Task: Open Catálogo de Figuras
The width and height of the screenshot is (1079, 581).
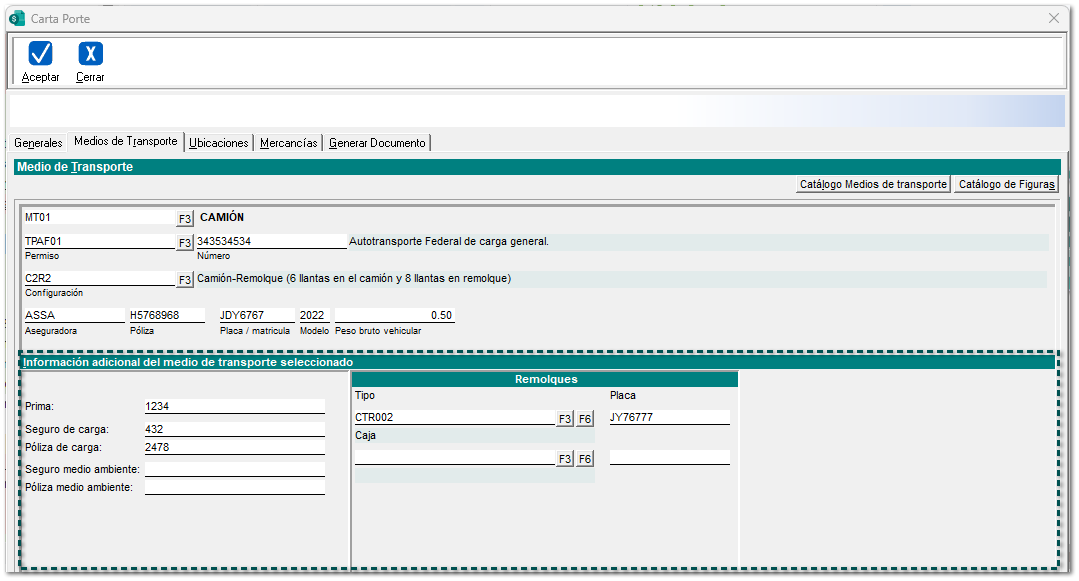Action: click(x=1005, y=184)
